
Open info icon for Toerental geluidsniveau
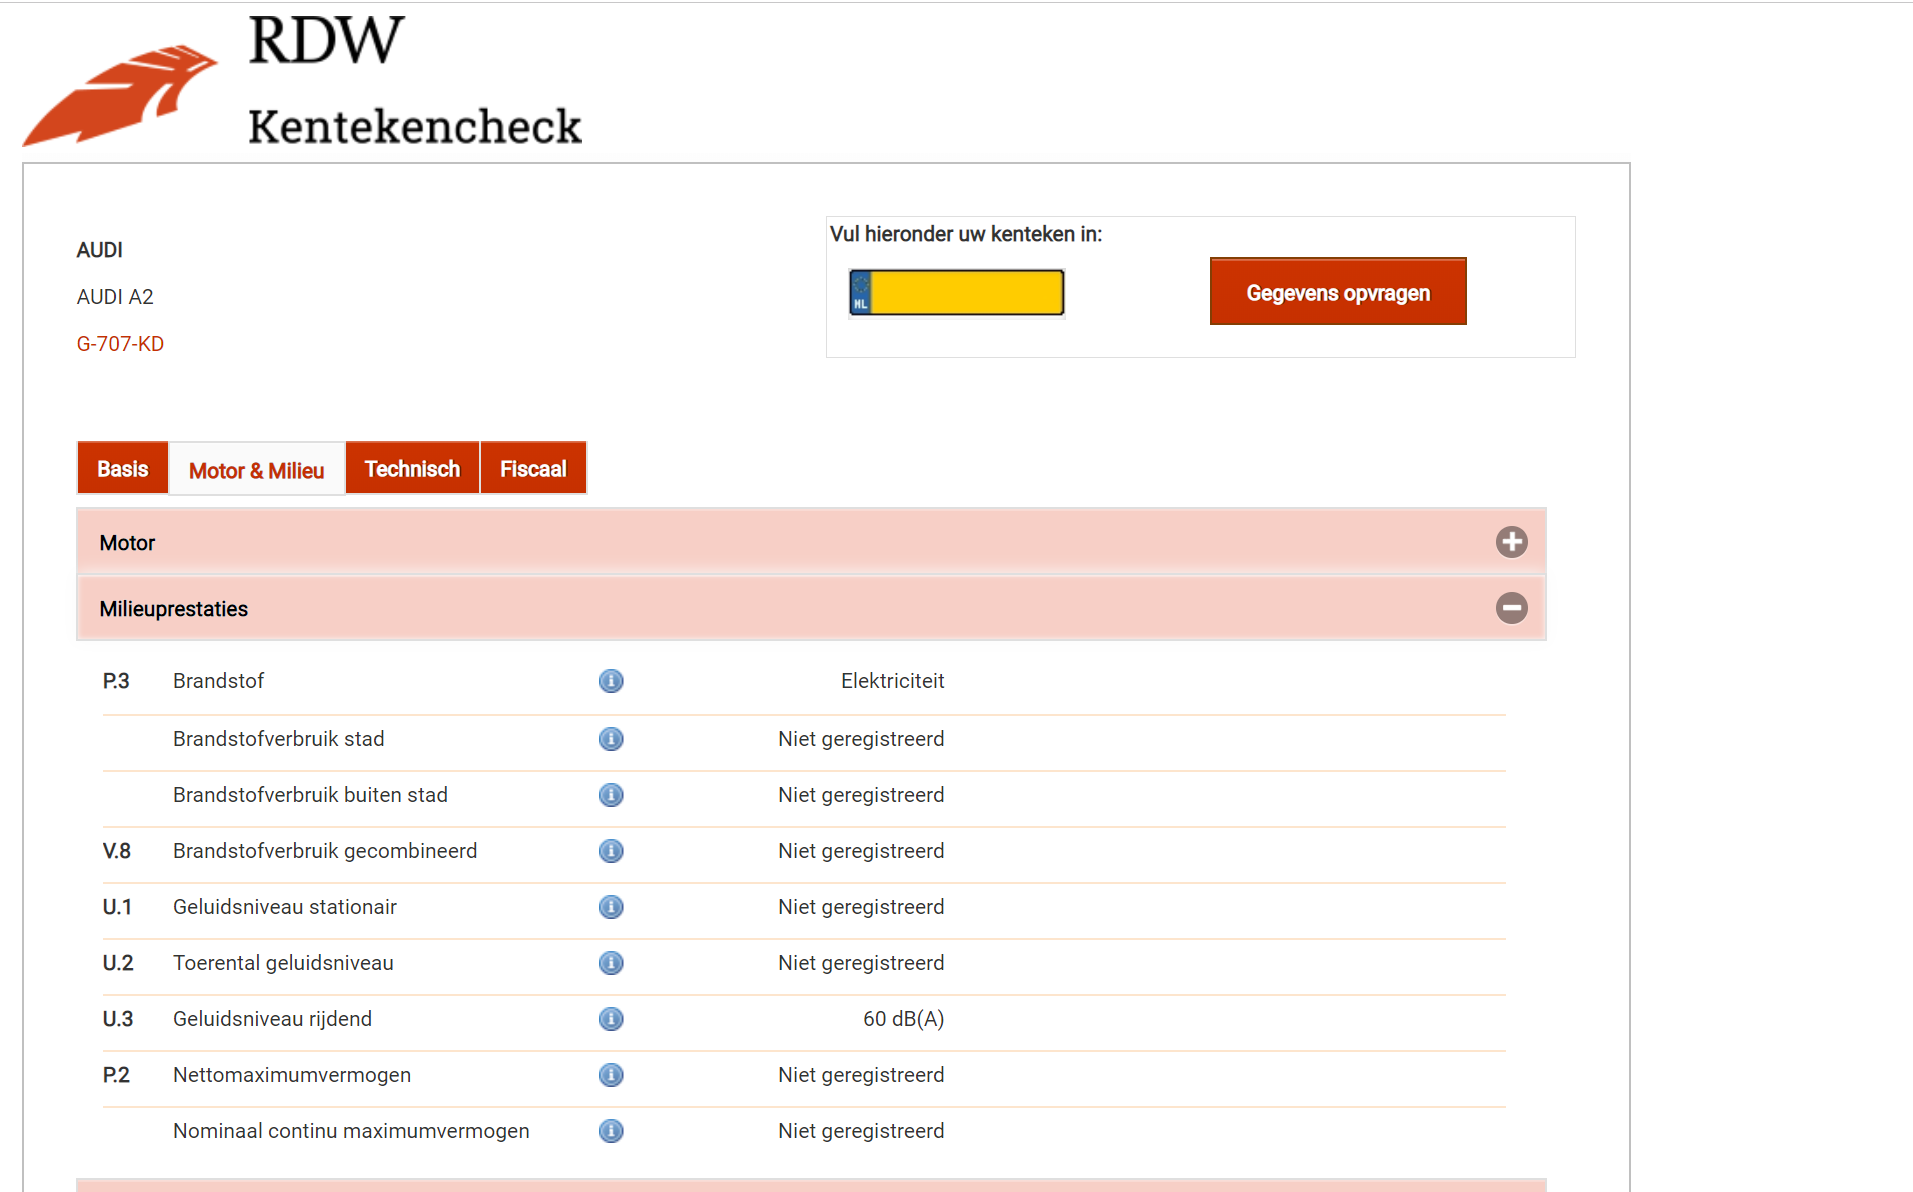tap(611, 963)
